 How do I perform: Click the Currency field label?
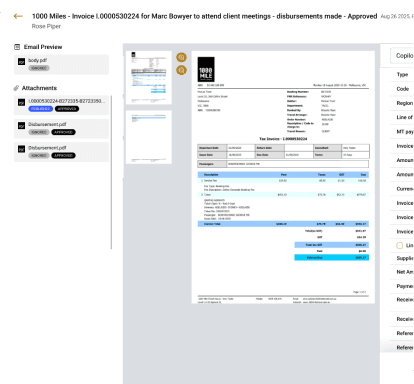click(x=405, y=189)
